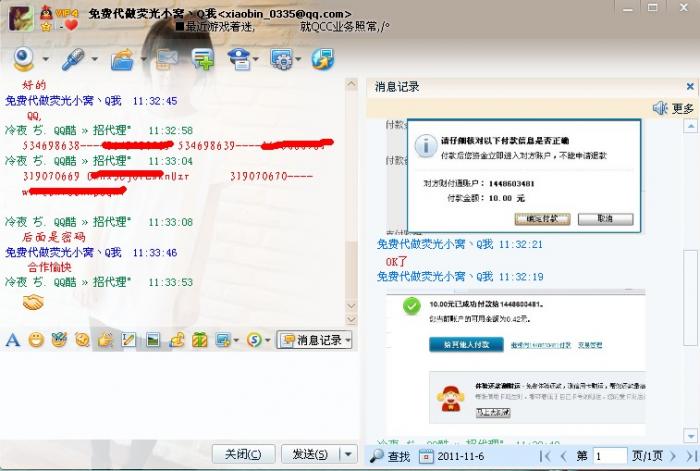
Task: Click date 2011-11-6 in footer
Action: pyautogui.click(x=460, y=456)
